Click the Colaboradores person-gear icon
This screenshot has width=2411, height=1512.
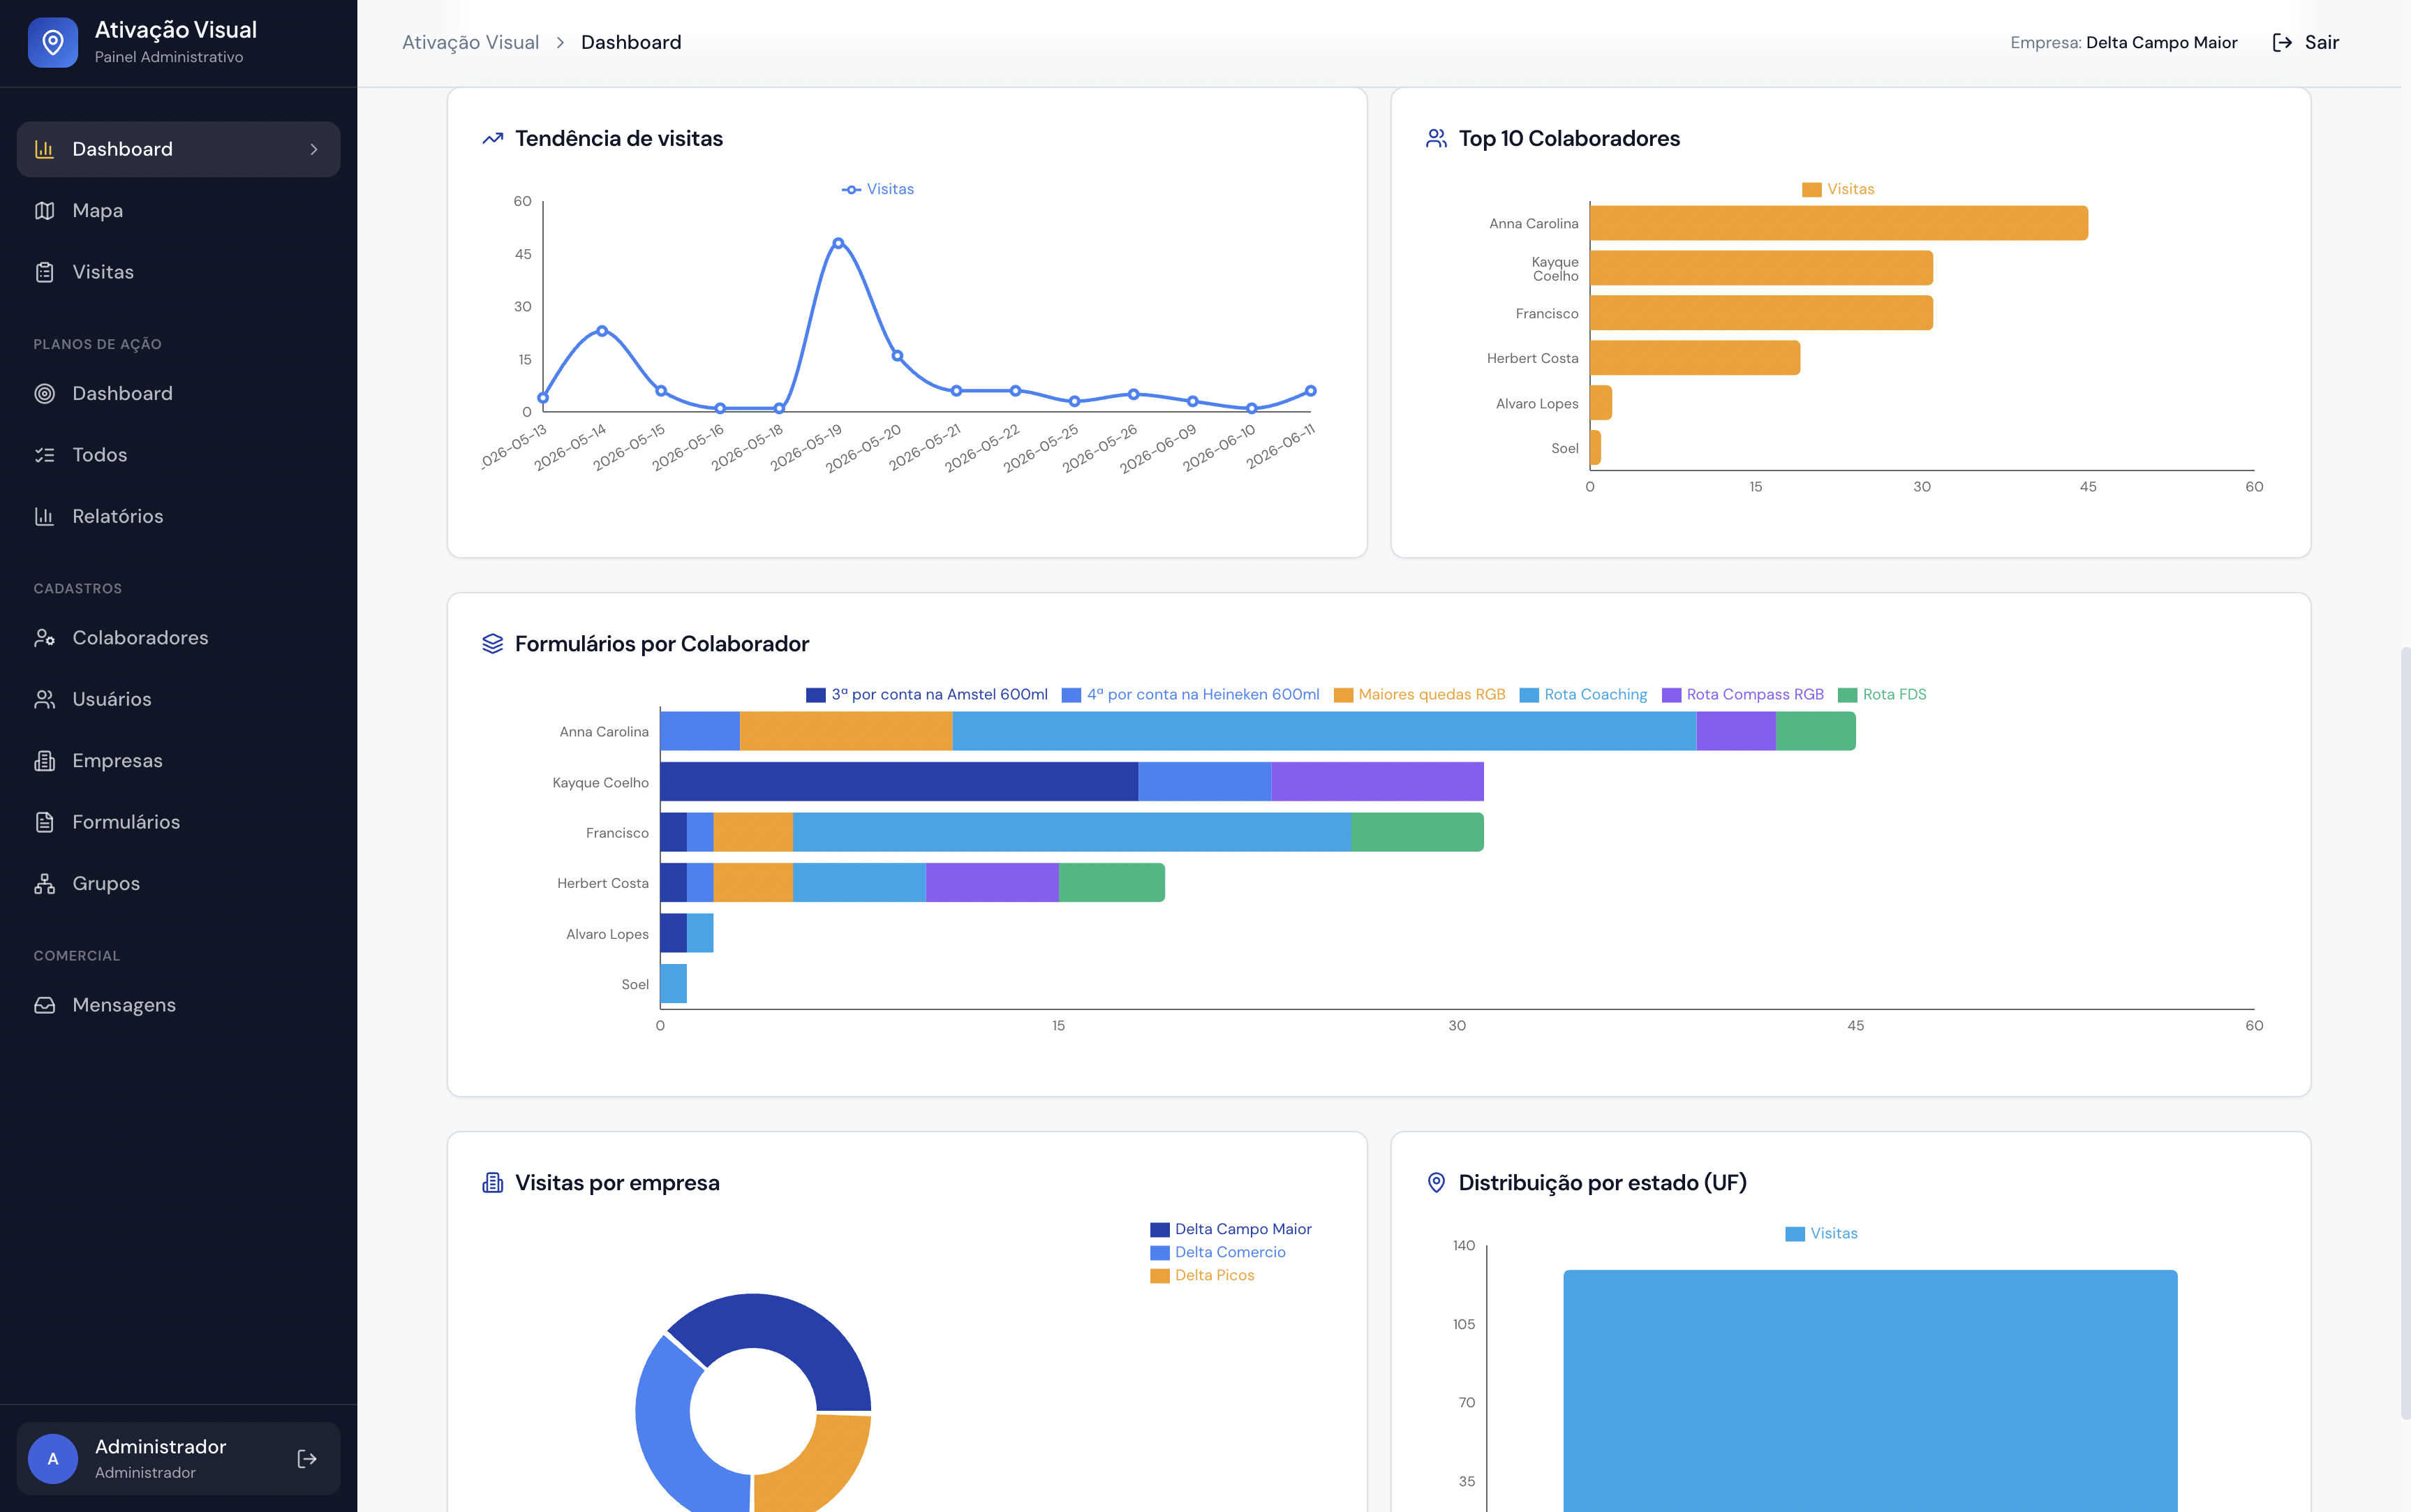click(x=44, y=638)
